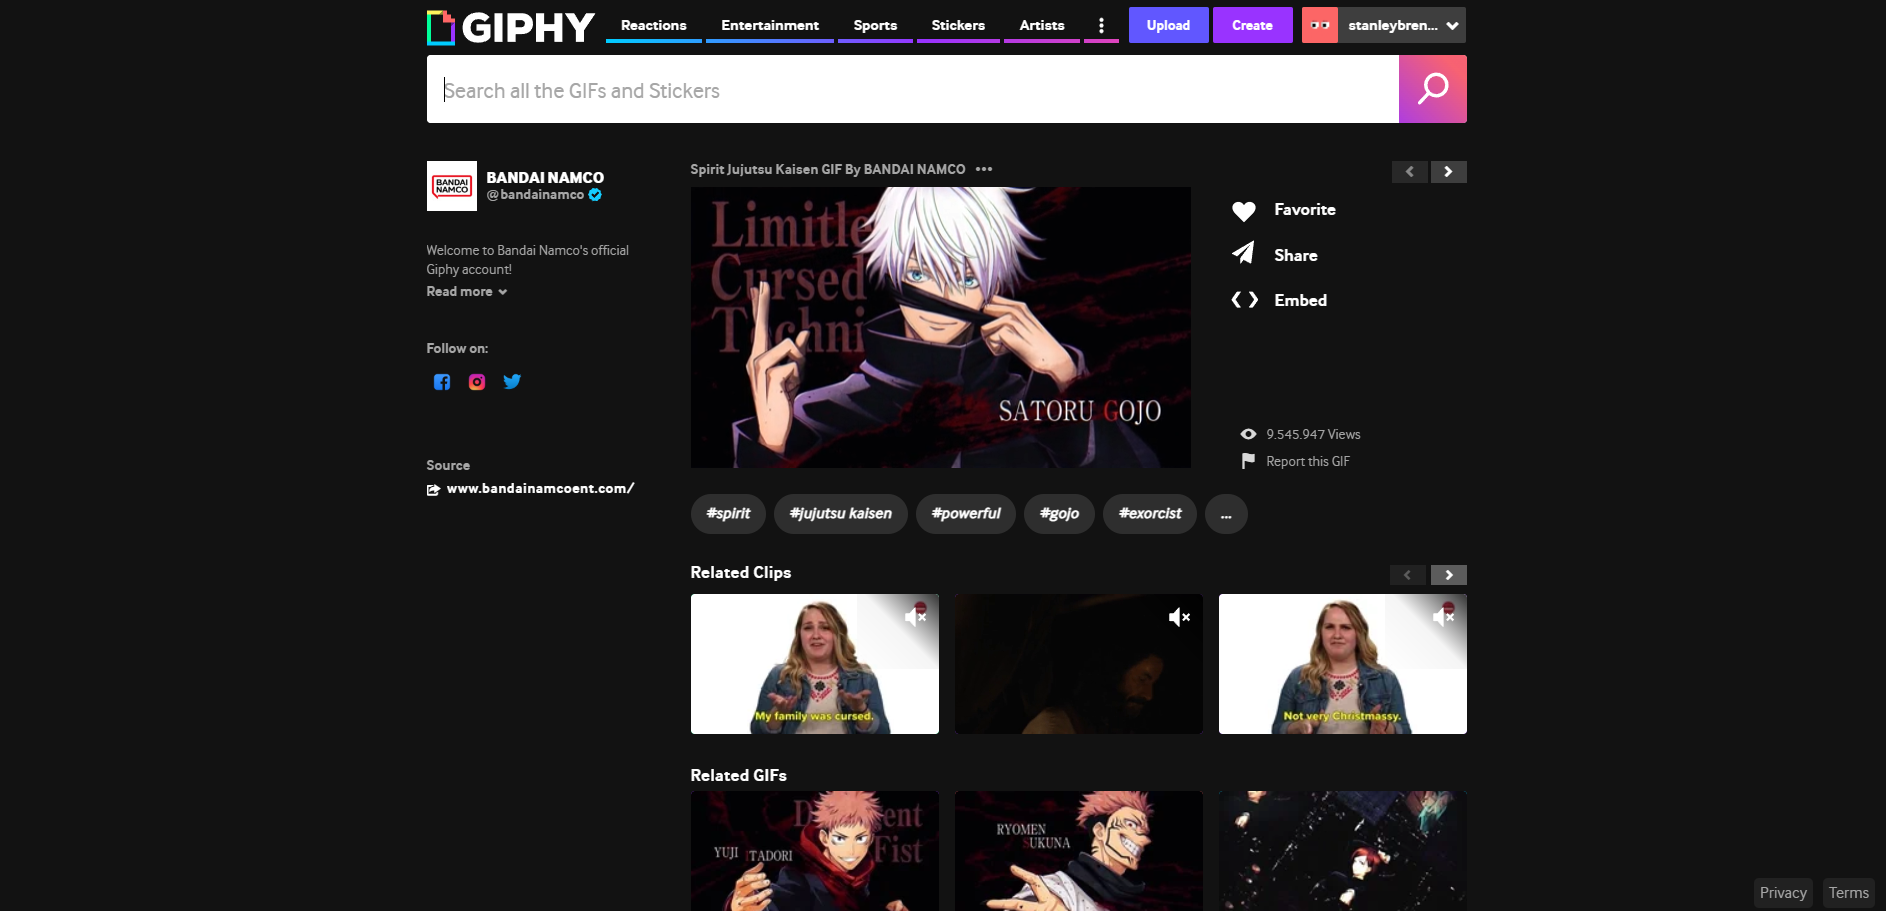Open the 'My family was cursed' clip thumbnail
The image size is (1886, 911).
coord(815,664)
